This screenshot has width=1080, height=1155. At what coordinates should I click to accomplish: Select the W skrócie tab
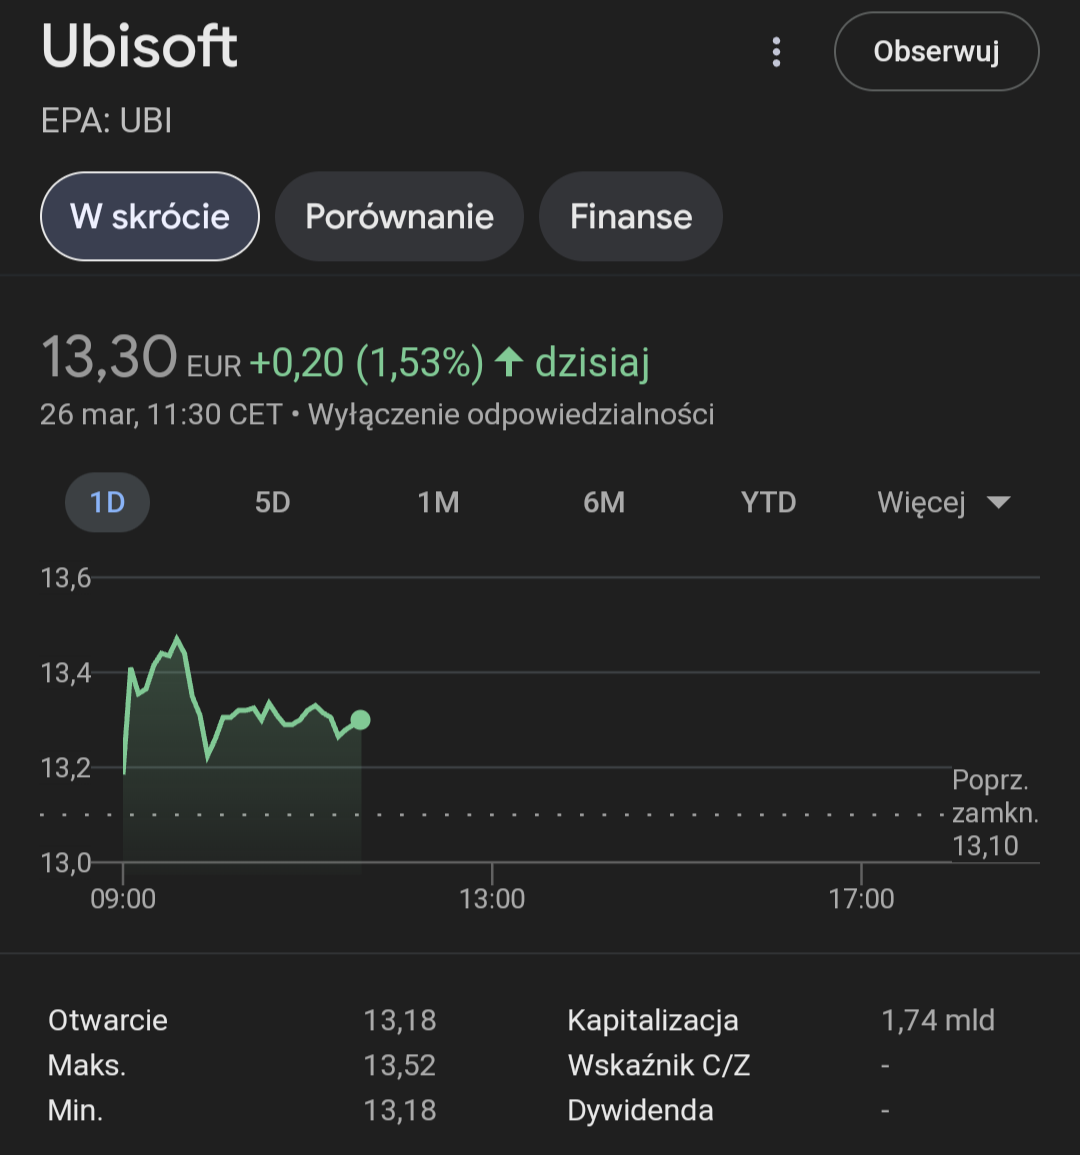tap(150, 216)
